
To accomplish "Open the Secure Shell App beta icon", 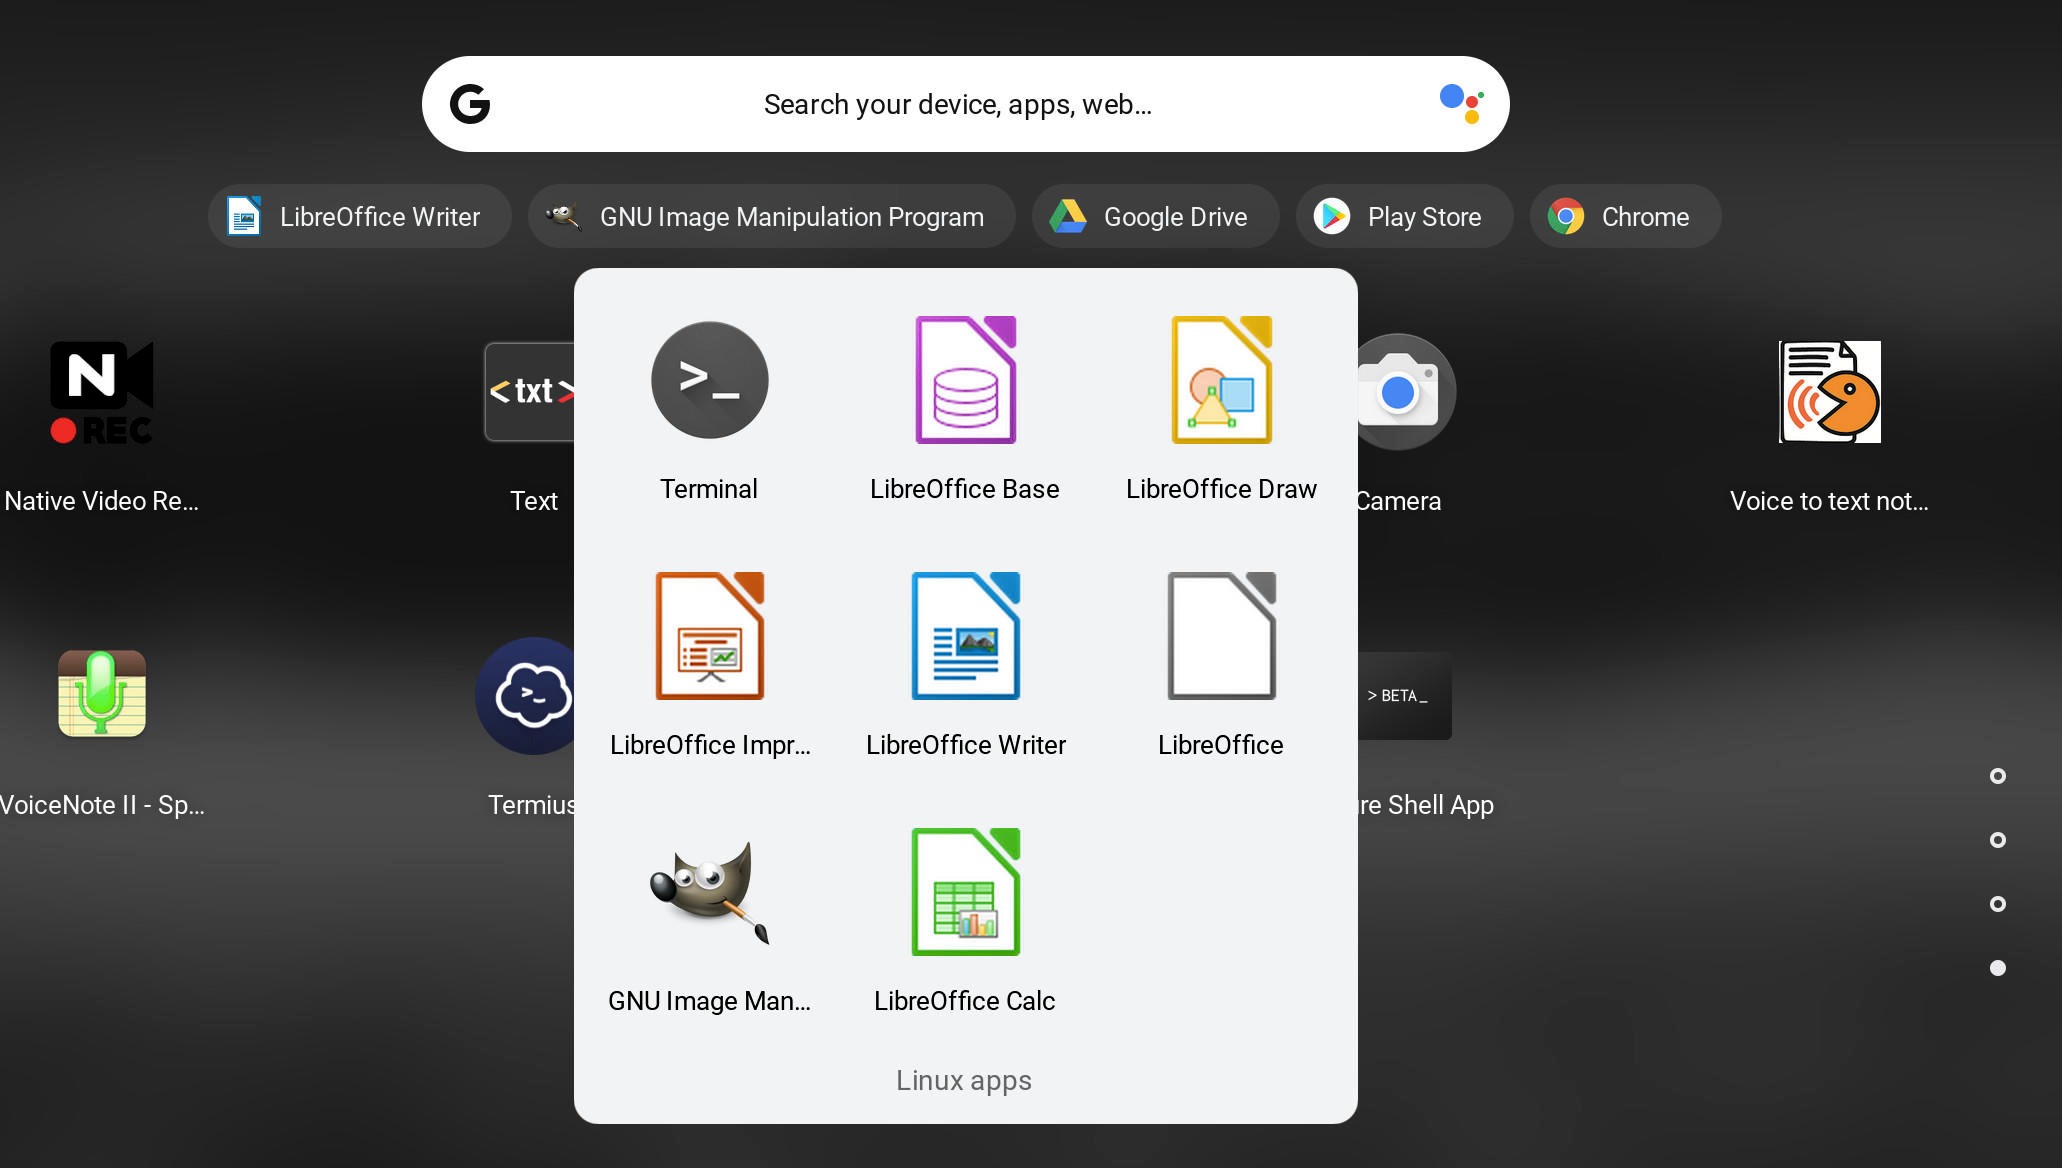I will pos(1404,696).
